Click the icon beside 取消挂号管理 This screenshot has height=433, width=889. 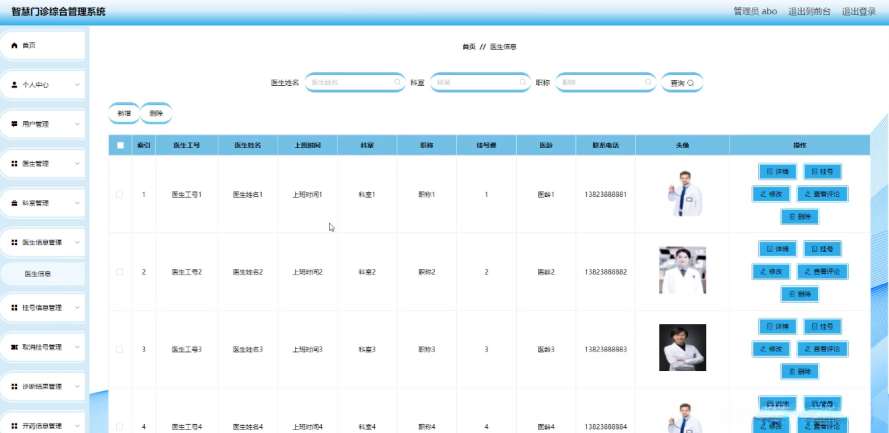click(15, 347)
